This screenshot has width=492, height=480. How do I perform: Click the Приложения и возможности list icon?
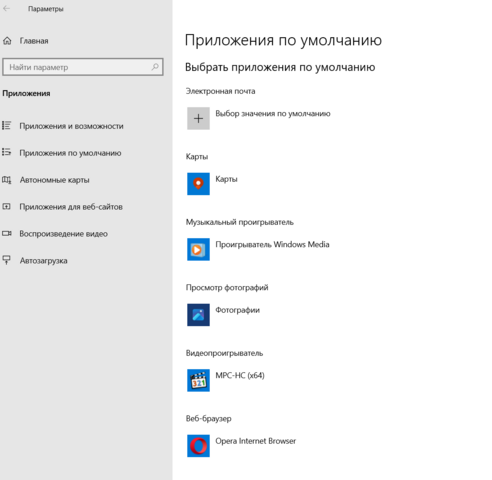(7, 126)
